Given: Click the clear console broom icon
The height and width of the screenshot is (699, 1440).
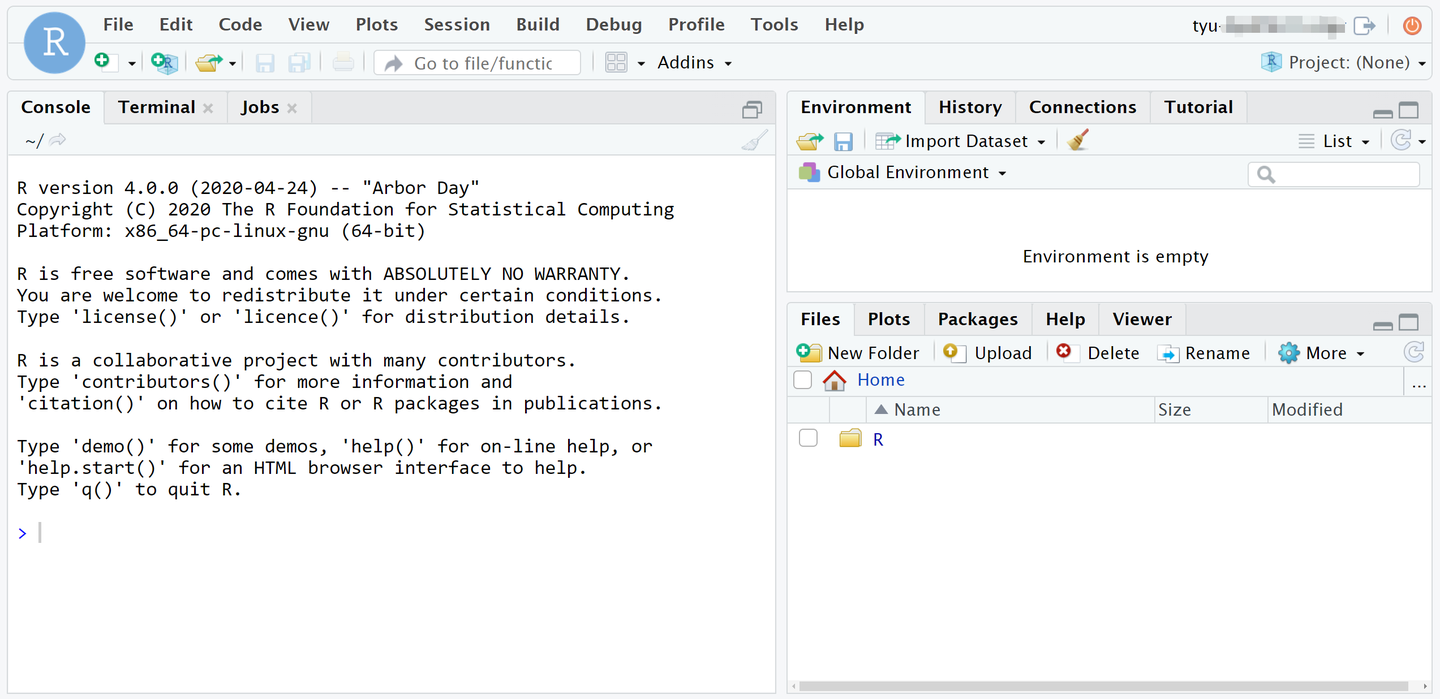Looking at the screenshot, I should pyautogui.click(x=755, y=141).
